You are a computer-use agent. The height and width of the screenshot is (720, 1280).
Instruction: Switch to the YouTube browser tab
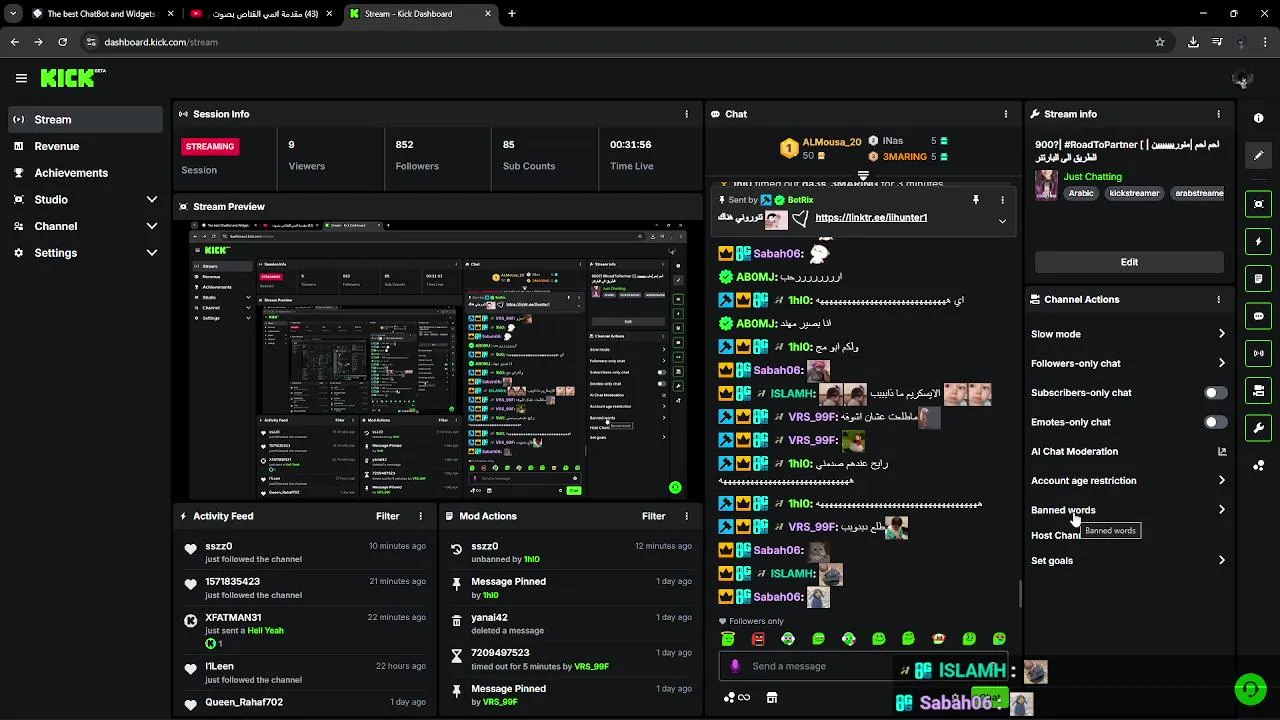(262, 14)
